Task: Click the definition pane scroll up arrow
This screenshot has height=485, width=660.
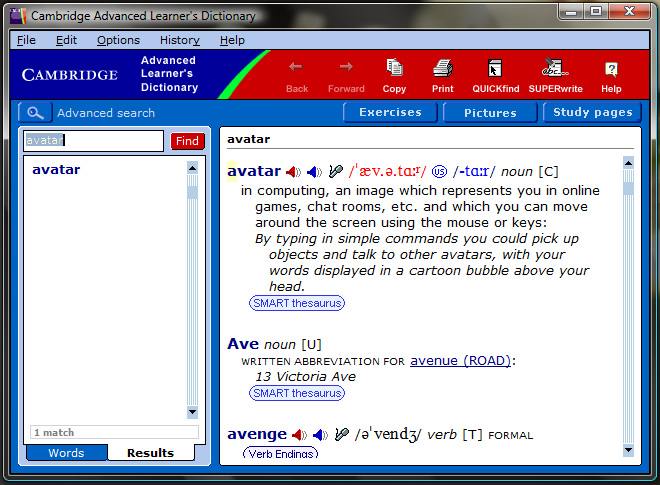Action: (x=628, y=163)
